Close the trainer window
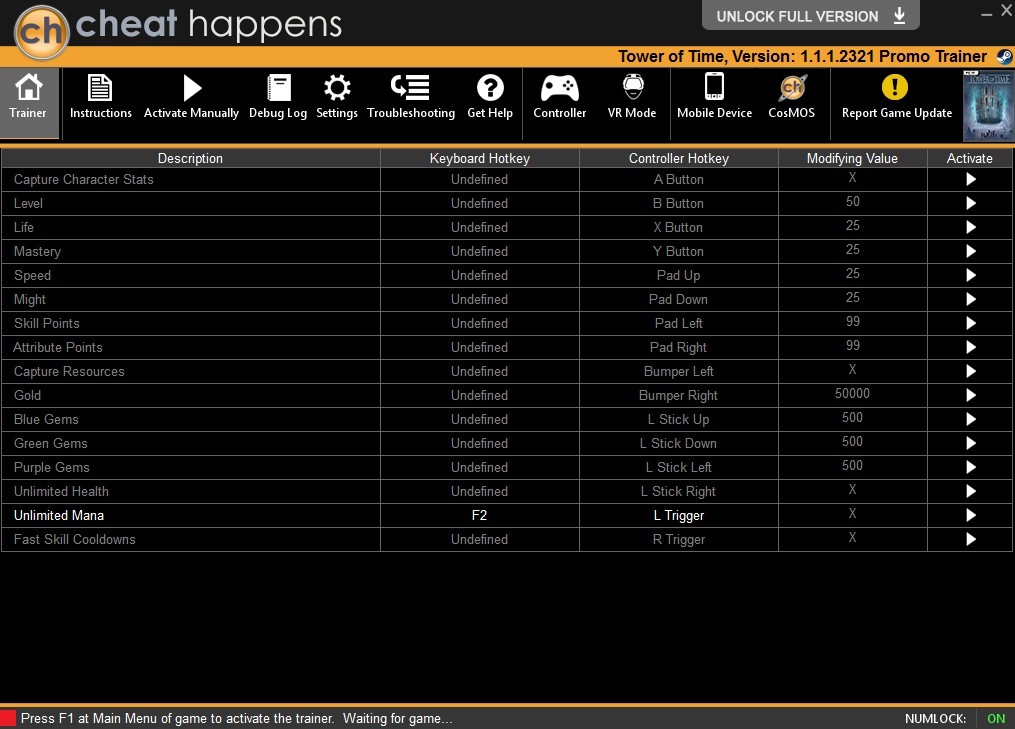This screenshot has height=729, width=1015. [x=1007, y=11]
